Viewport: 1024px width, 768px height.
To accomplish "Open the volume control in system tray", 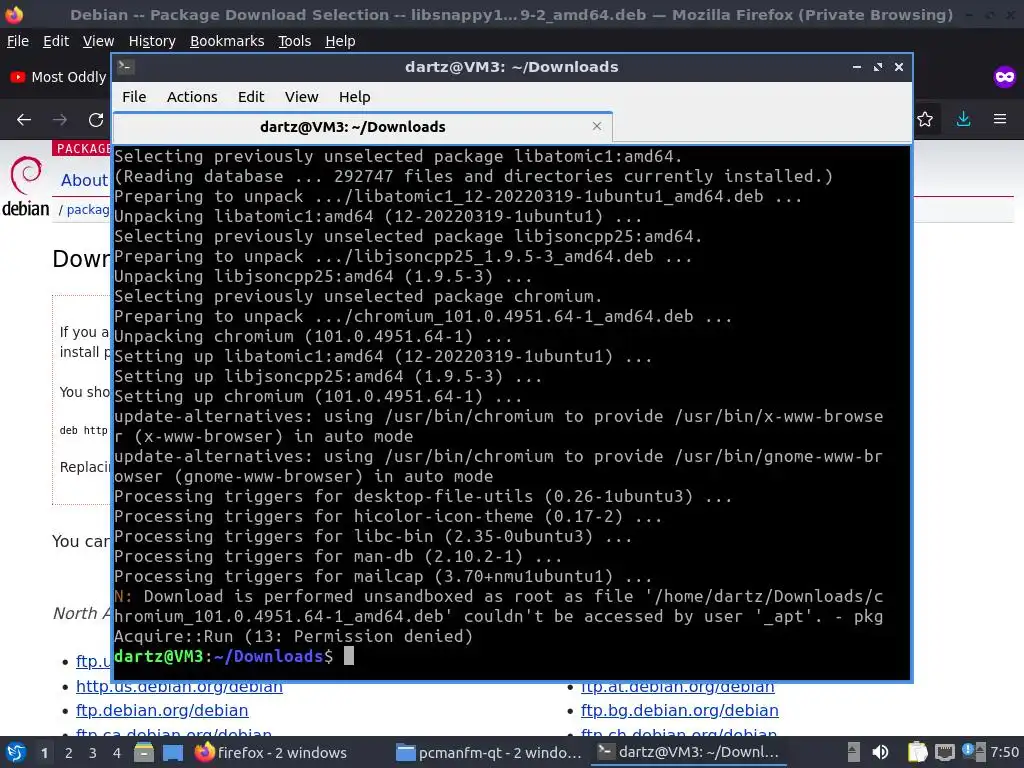I will pos(880,752).
